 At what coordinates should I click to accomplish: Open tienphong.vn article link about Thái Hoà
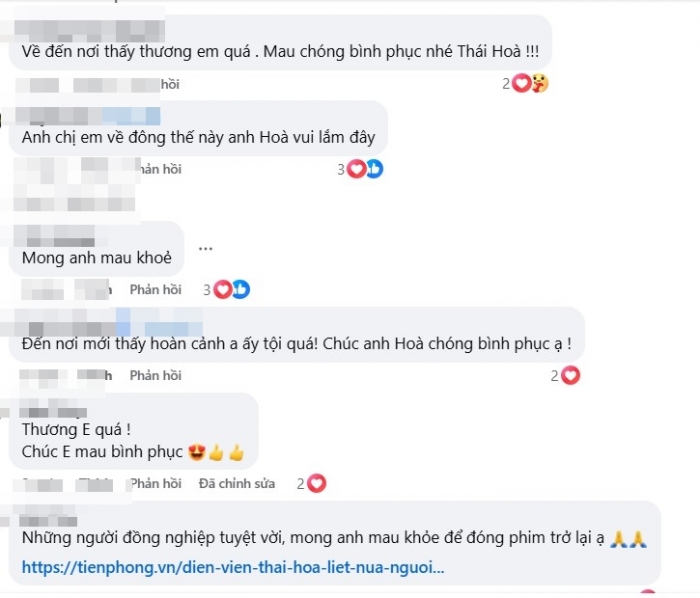(233, 567)
